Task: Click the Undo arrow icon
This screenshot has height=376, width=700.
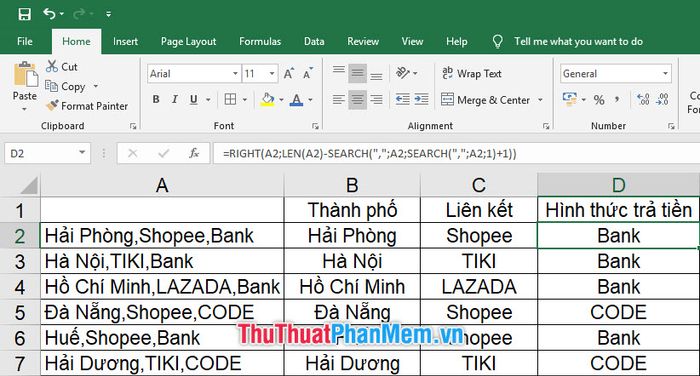Action: click(x=49, y=14)
